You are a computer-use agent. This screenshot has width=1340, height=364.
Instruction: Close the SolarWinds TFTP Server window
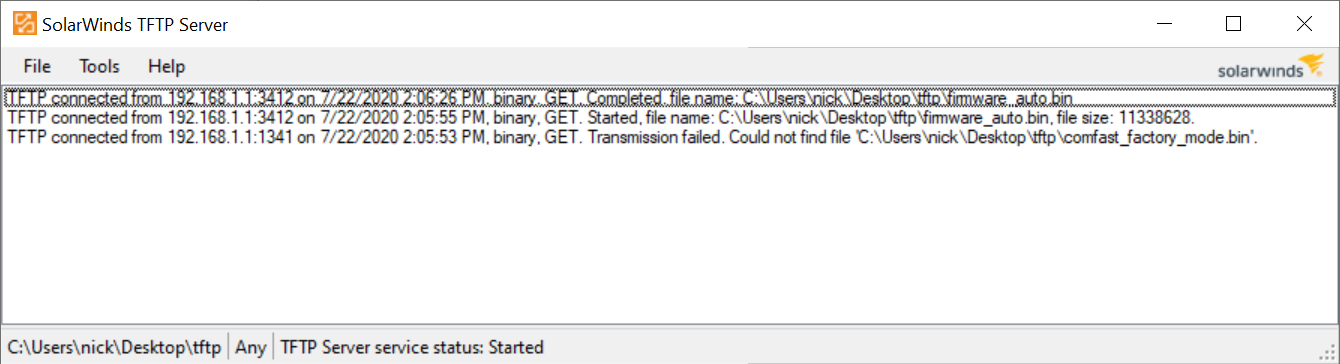pyautogui.click(x=1304, y=23)
